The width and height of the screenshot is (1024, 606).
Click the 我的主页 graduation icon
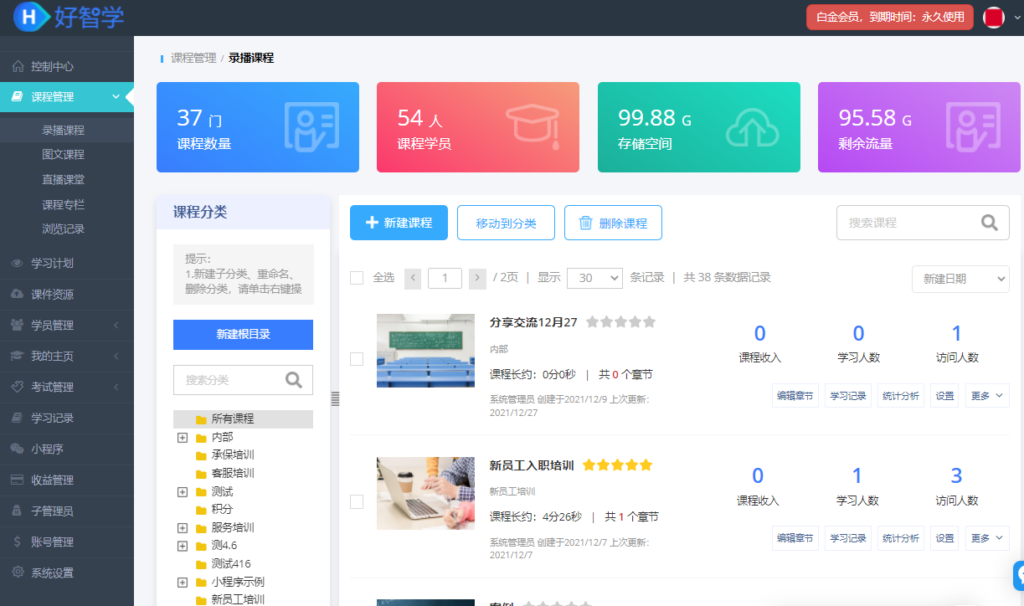[18, 356]
